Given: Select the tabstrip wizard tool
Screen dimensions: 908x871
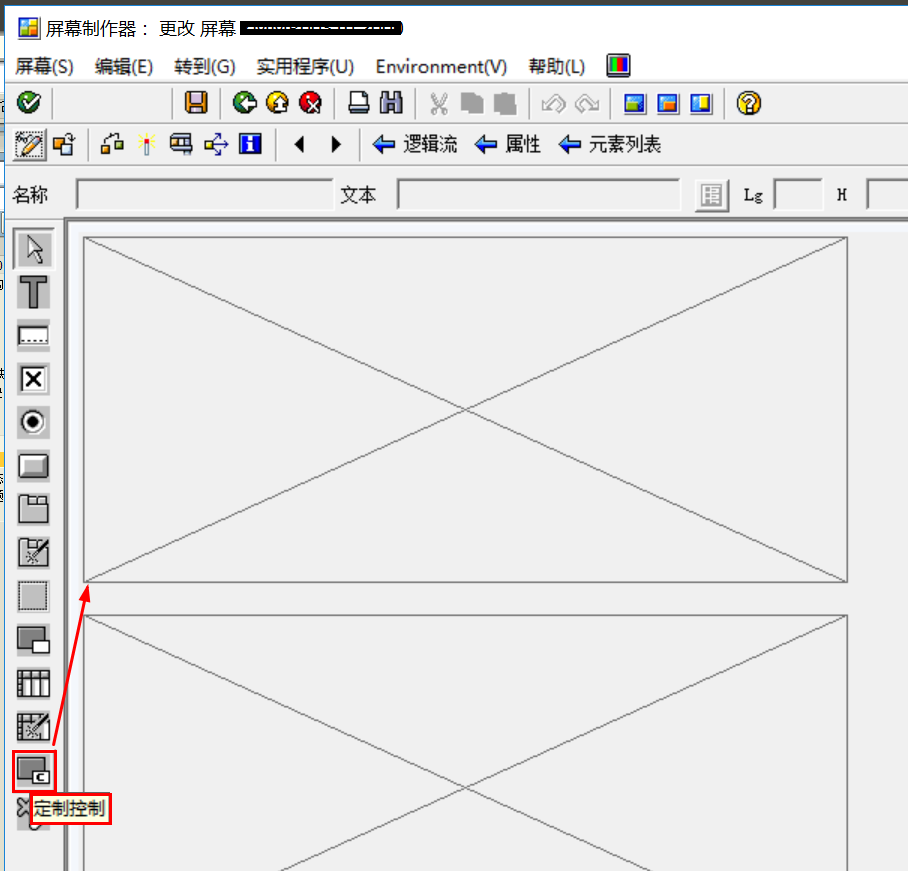Looking at the screenshot, I should point(34,552).
